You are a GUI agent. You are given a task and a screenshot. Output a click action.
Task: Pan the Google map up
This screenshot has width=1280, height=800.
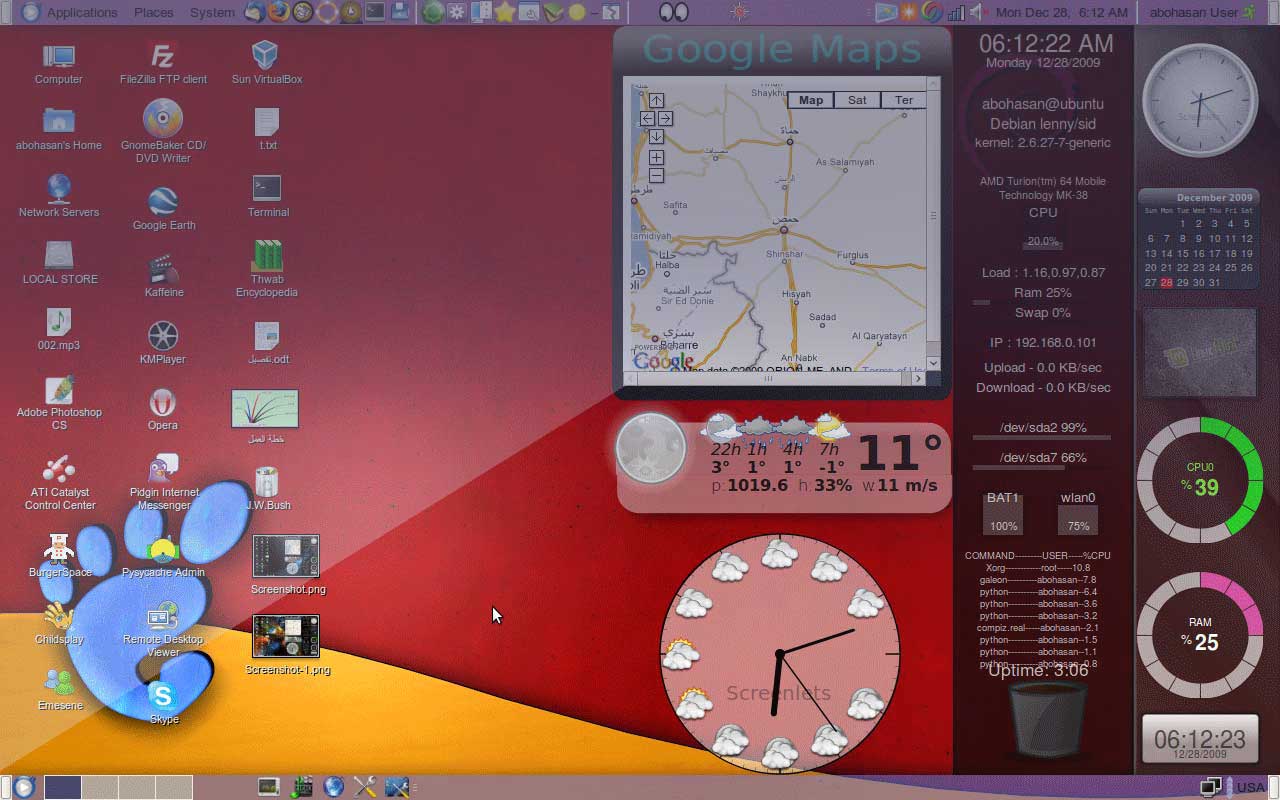tap(656, 100)
